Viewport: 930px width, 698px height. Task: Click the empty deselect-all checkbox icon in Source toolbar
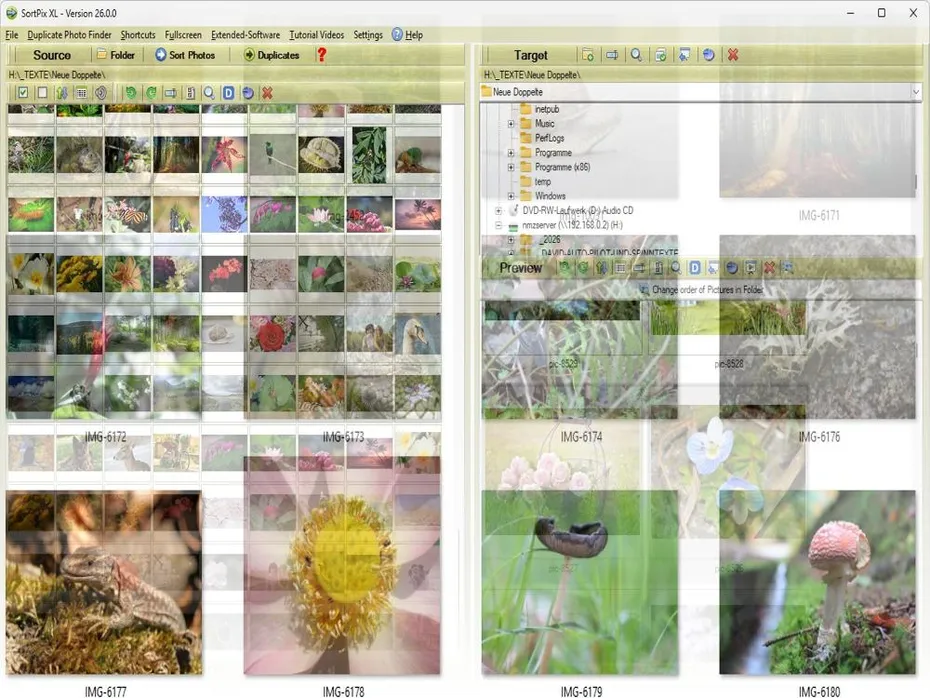(42, 93)
